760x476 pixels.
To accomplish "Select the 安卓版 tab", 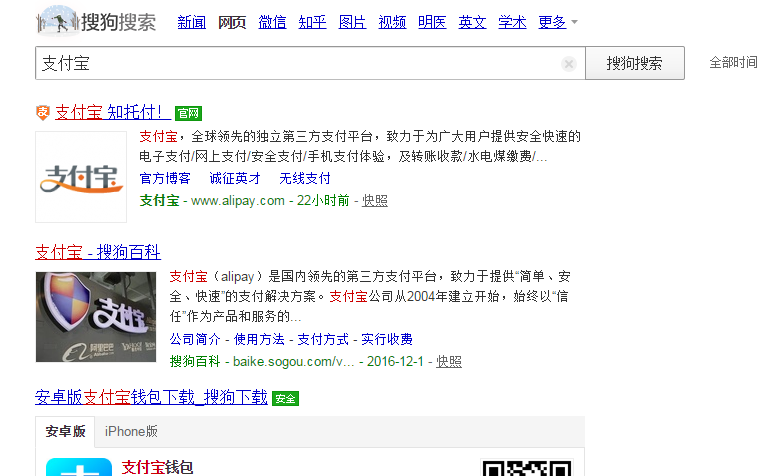I will pos(65,431).
